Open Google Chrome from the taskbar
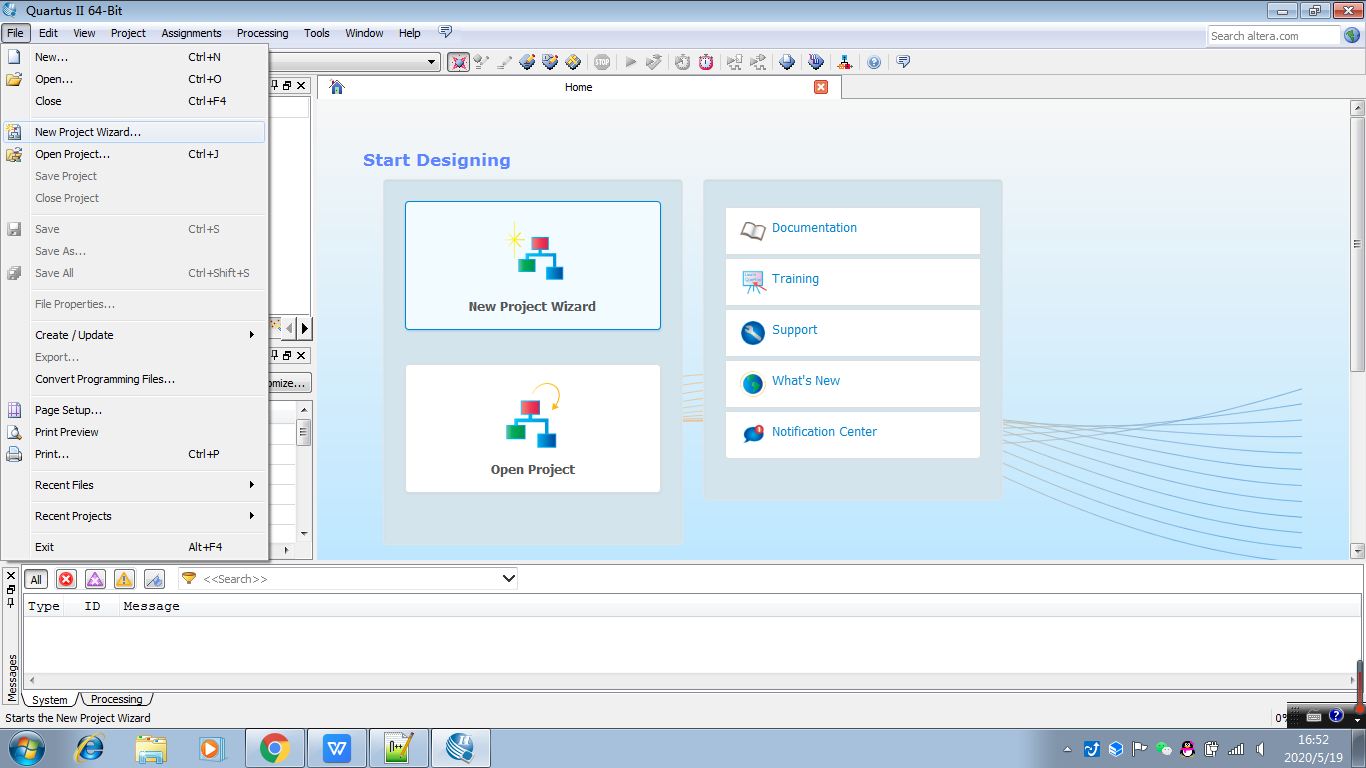Screen dimensions: 1366x768 click(275, 748)
